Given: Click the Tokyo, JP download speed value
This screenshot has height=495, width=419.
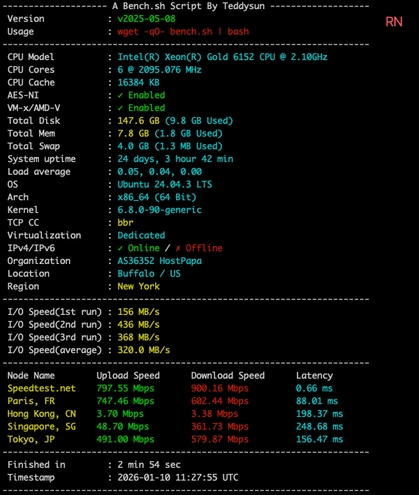Looking at the screenshot, I should coord(220,439).
